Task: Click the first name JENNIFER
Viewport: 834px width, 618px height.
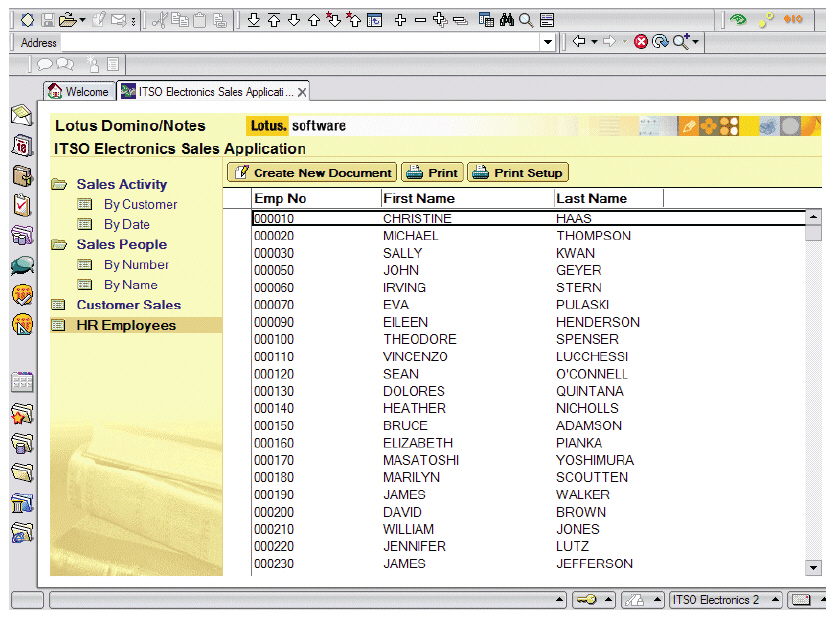Action: pos(414,546)
